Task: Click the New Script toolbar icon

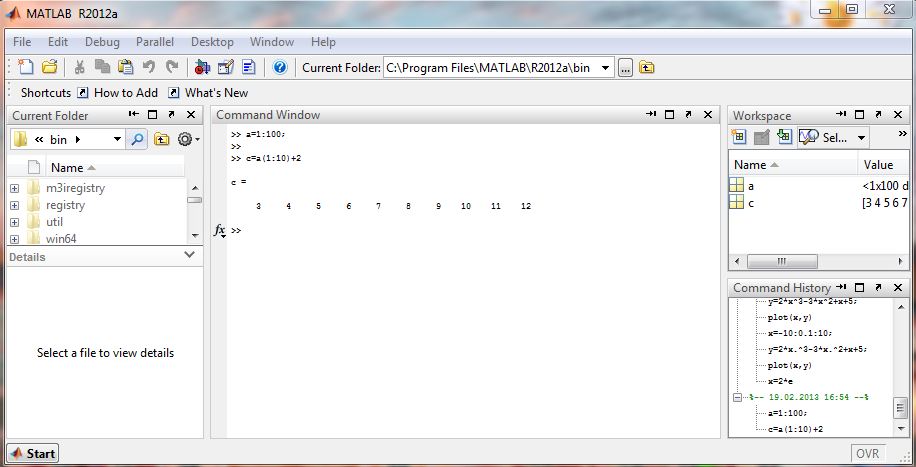Action: 26,67
